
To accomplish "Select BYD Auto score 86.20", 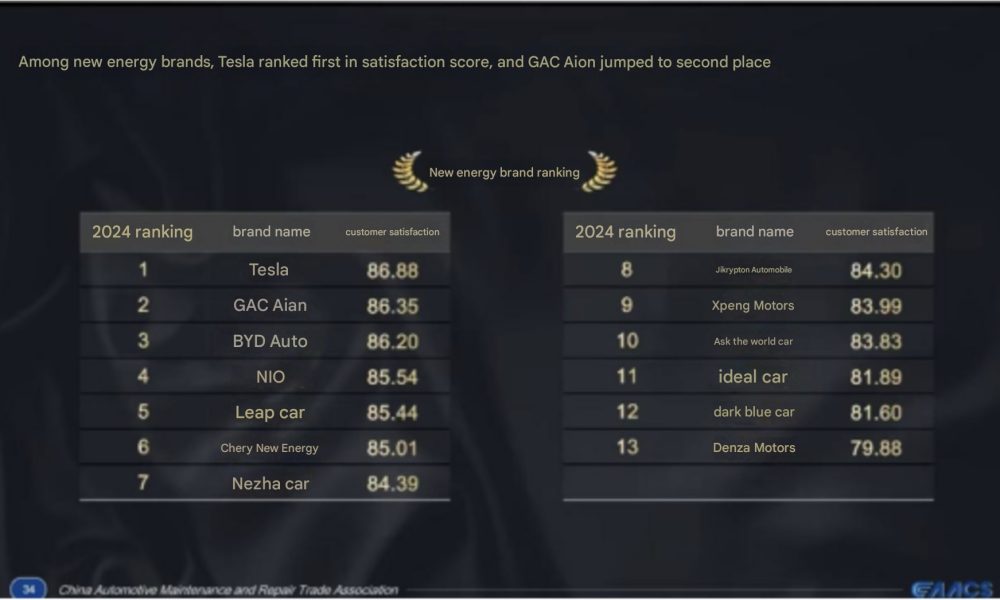I will 392,342.
